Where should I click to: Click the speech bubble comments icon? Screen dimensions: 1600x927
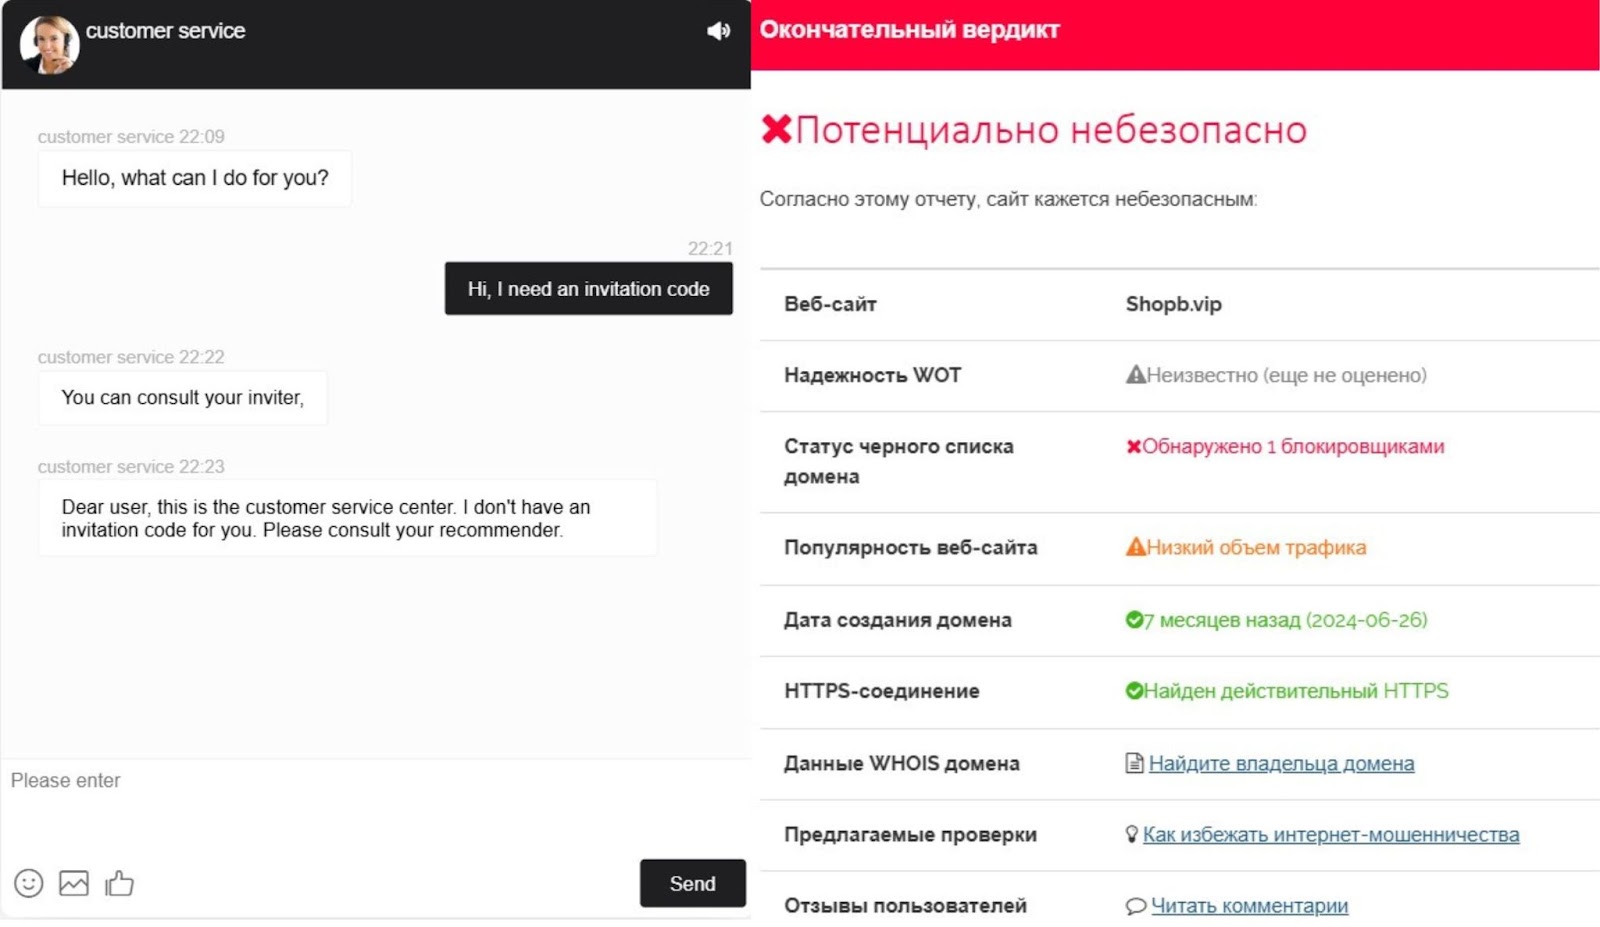pos(1135,906)
